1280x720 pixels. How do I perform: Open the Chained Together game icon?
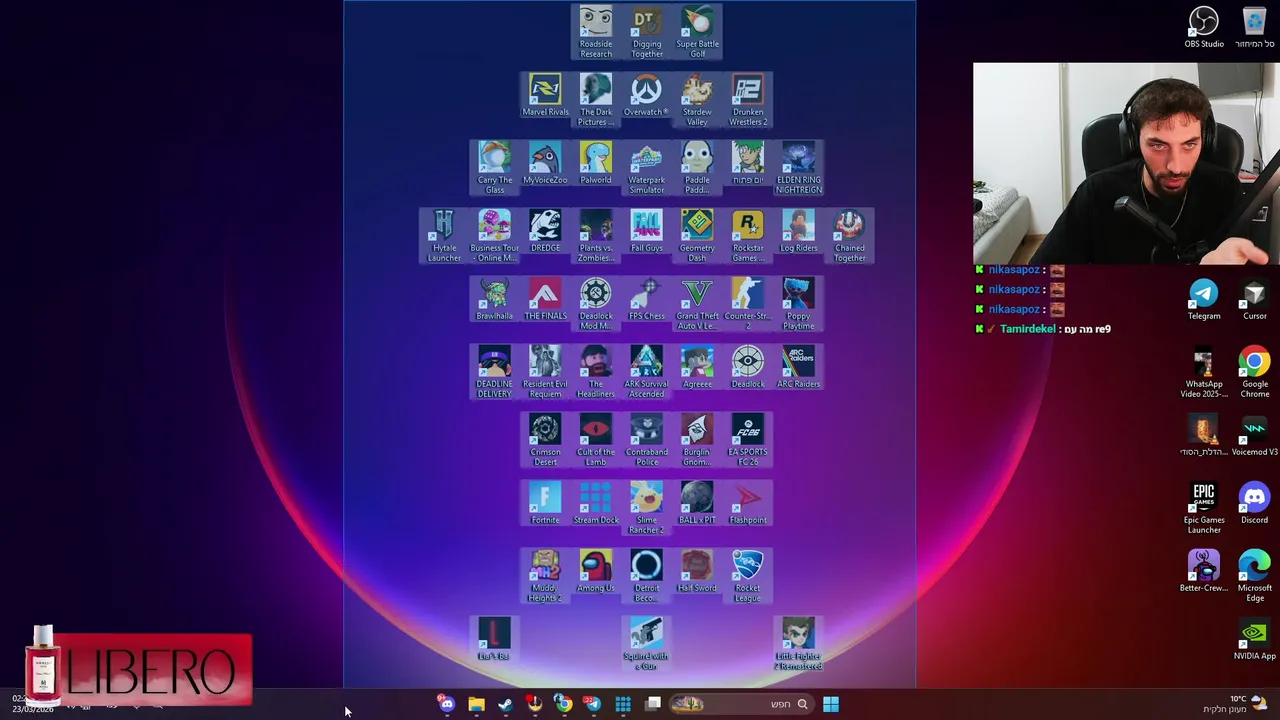[850, 236]
